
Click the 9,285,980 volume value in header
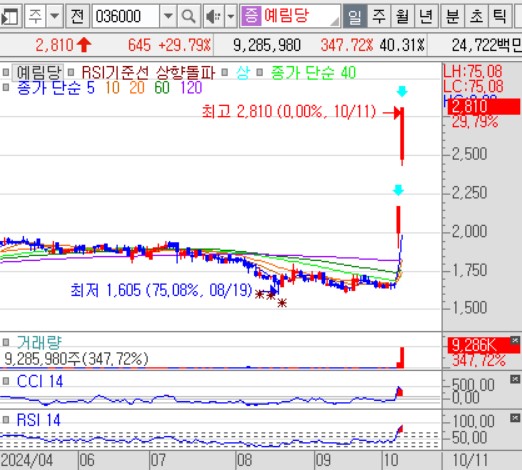click(x=267, y=45)
